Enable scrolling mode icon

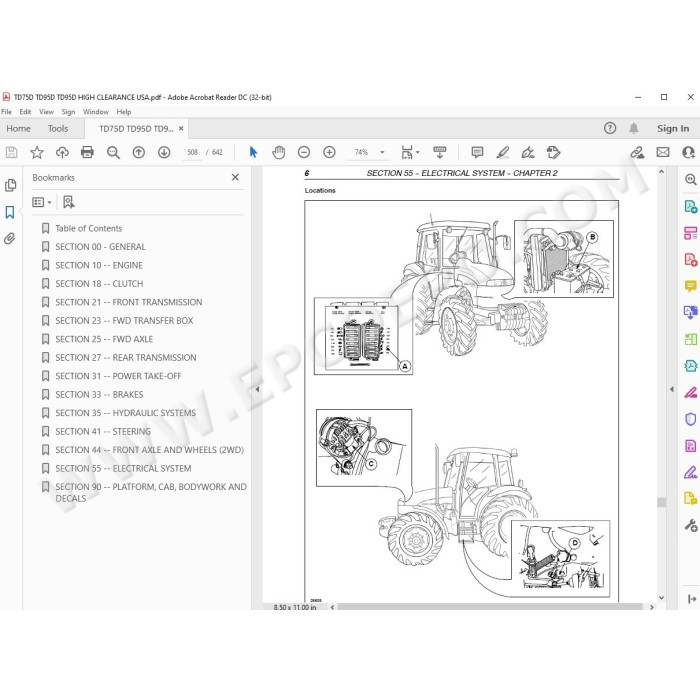[440, 153]
